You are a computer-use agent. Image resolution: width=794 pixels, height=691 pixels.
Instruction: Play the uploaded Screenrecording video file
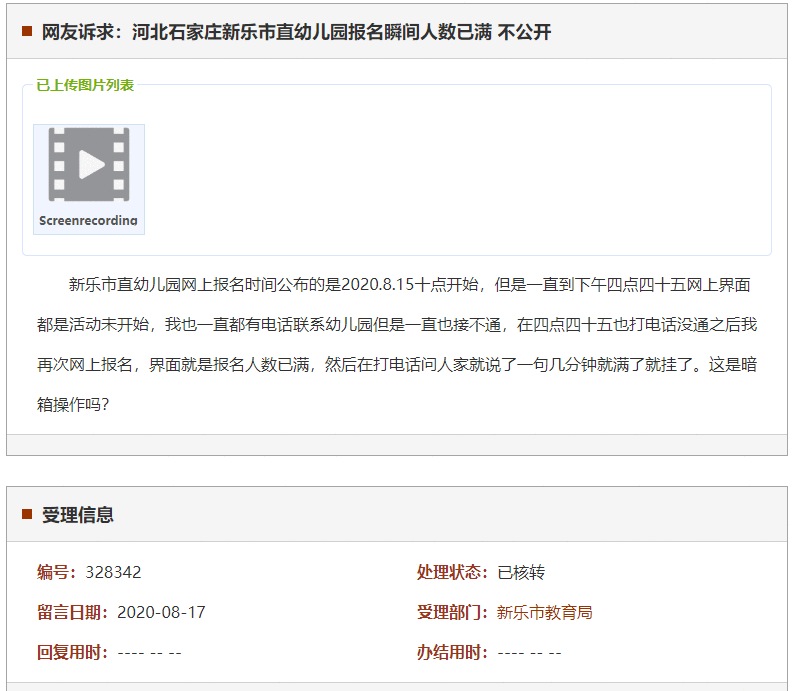(x=89, y=165)
